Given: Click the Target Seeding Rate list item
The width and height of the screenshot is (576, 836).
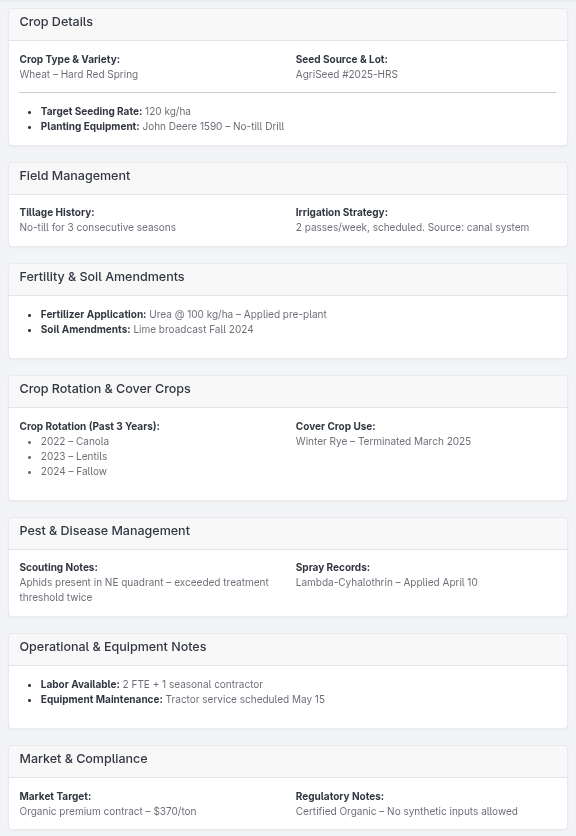Looking at the screenshot, I should (116, 111).
